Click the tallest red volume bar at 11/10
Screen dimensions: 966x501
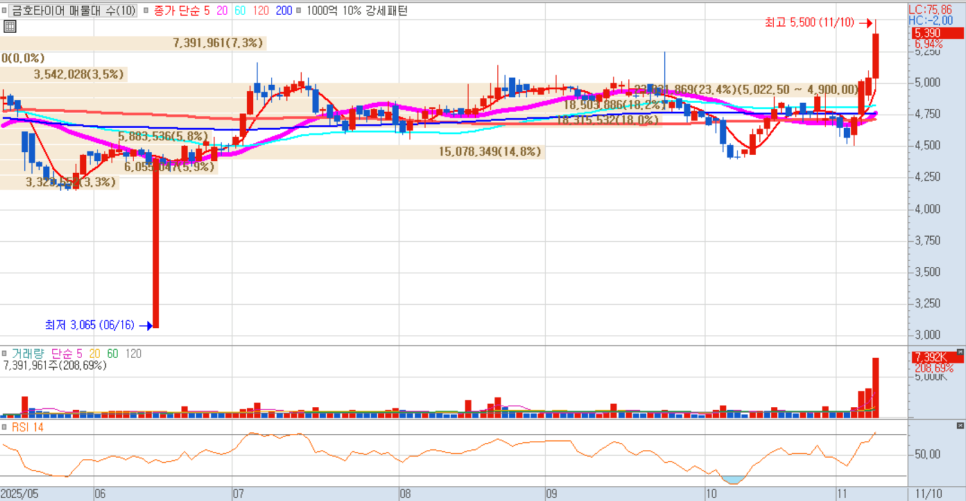click(x=875, y=388)
